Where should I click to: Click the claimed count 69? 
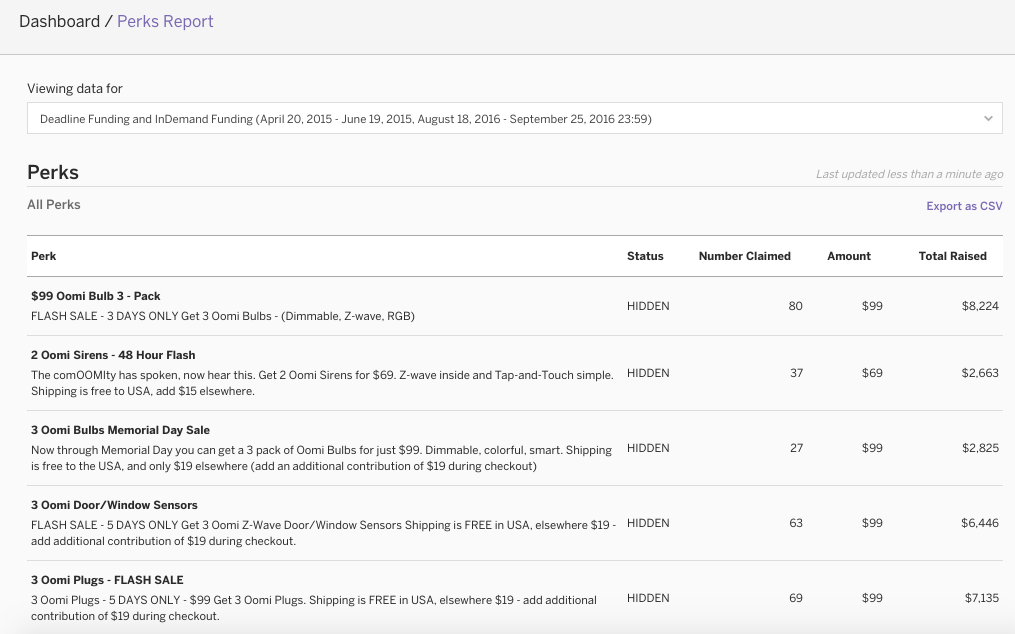click(x=796, y=598)
